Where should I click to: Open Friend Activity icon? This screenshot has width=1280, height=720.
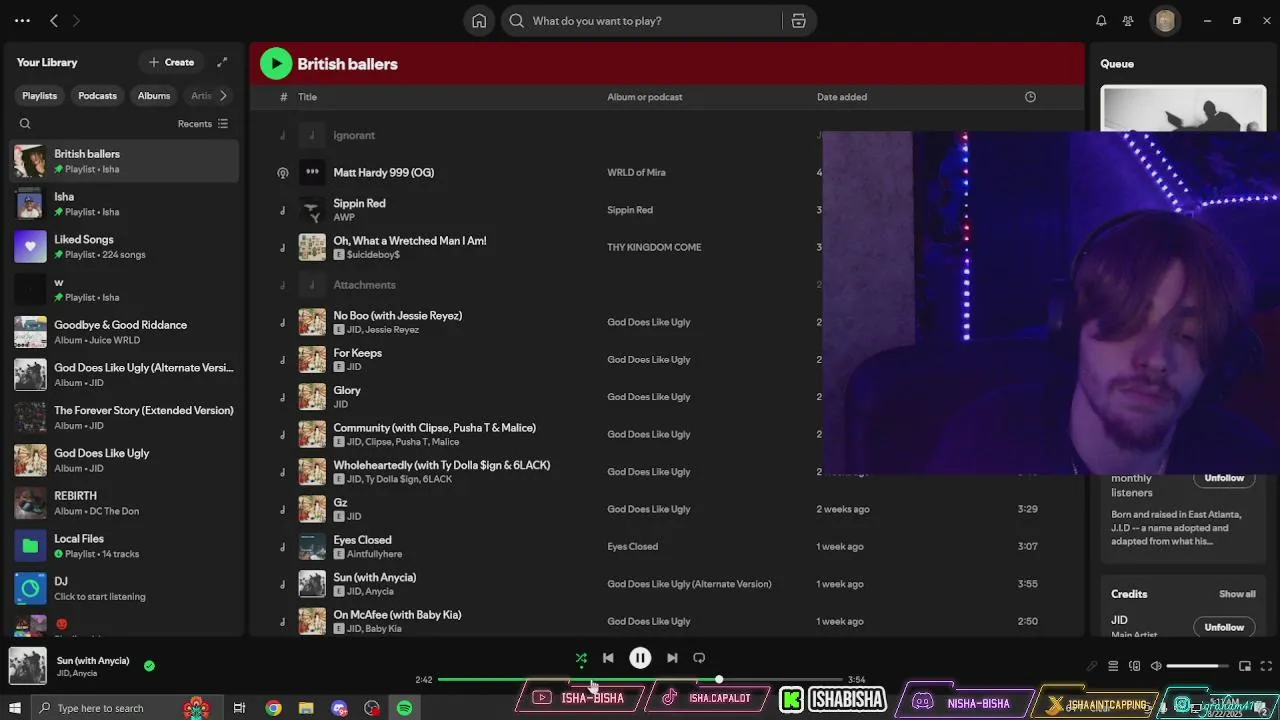pos(1128,21)
